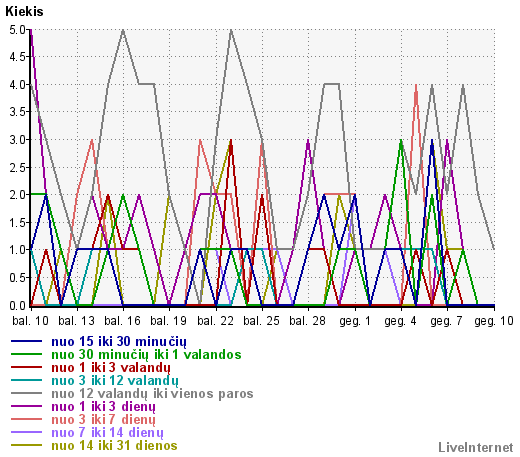Click the light violet legend line swatch
Screen dimensions: 520x457
[x=26, y=432]
